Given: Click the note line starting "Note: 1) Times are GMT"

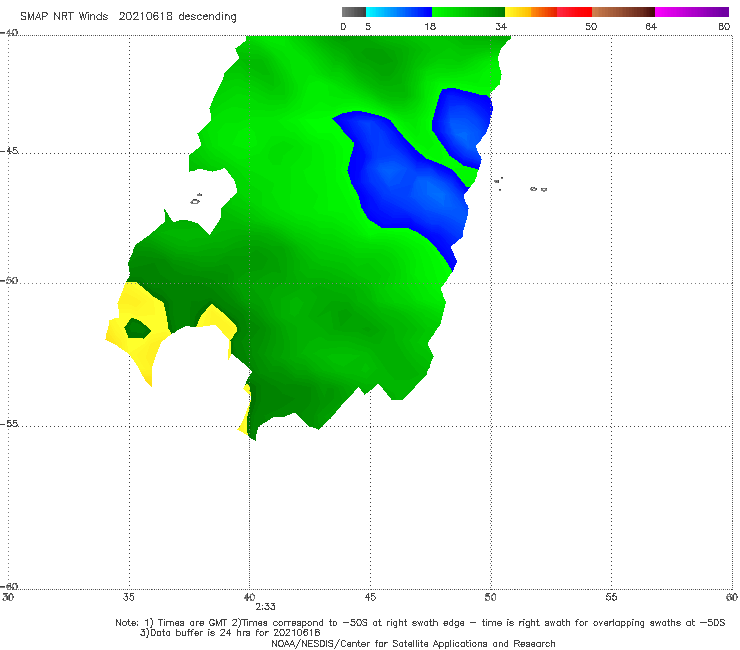Looking at the screenshot, I should coord(420,623).
